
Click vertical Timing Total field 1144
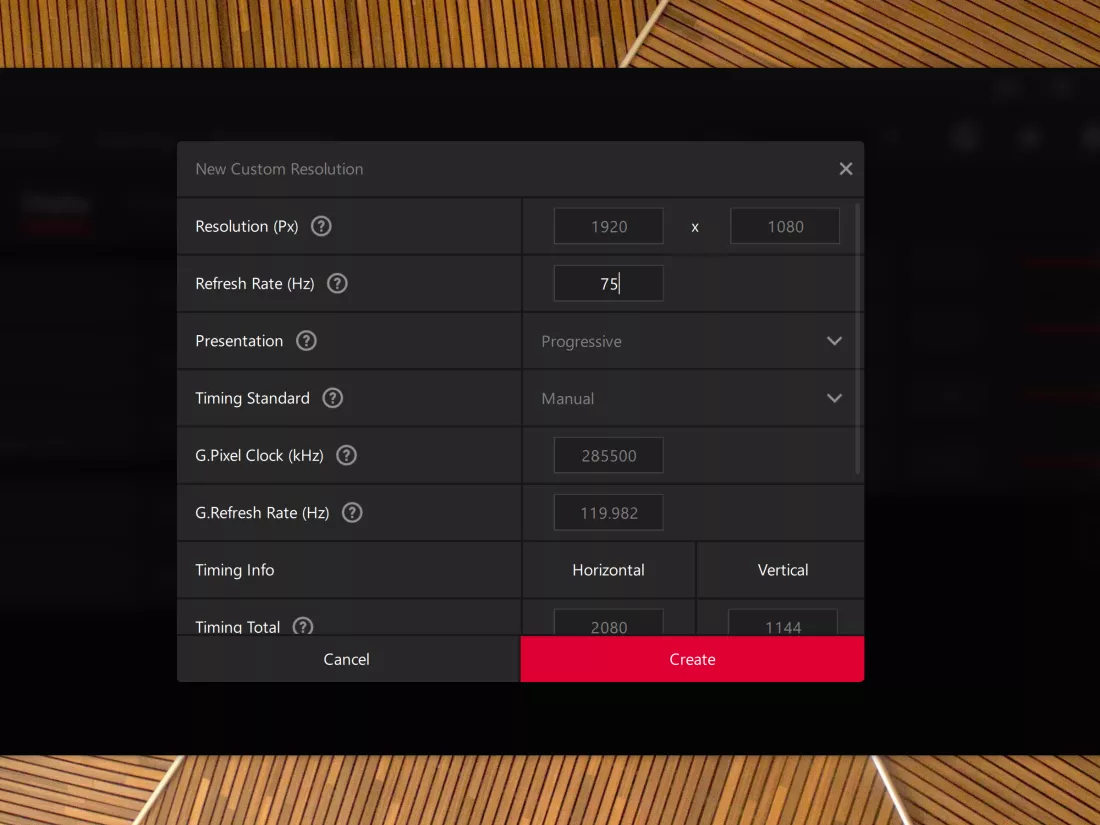(x=783, y=623)
